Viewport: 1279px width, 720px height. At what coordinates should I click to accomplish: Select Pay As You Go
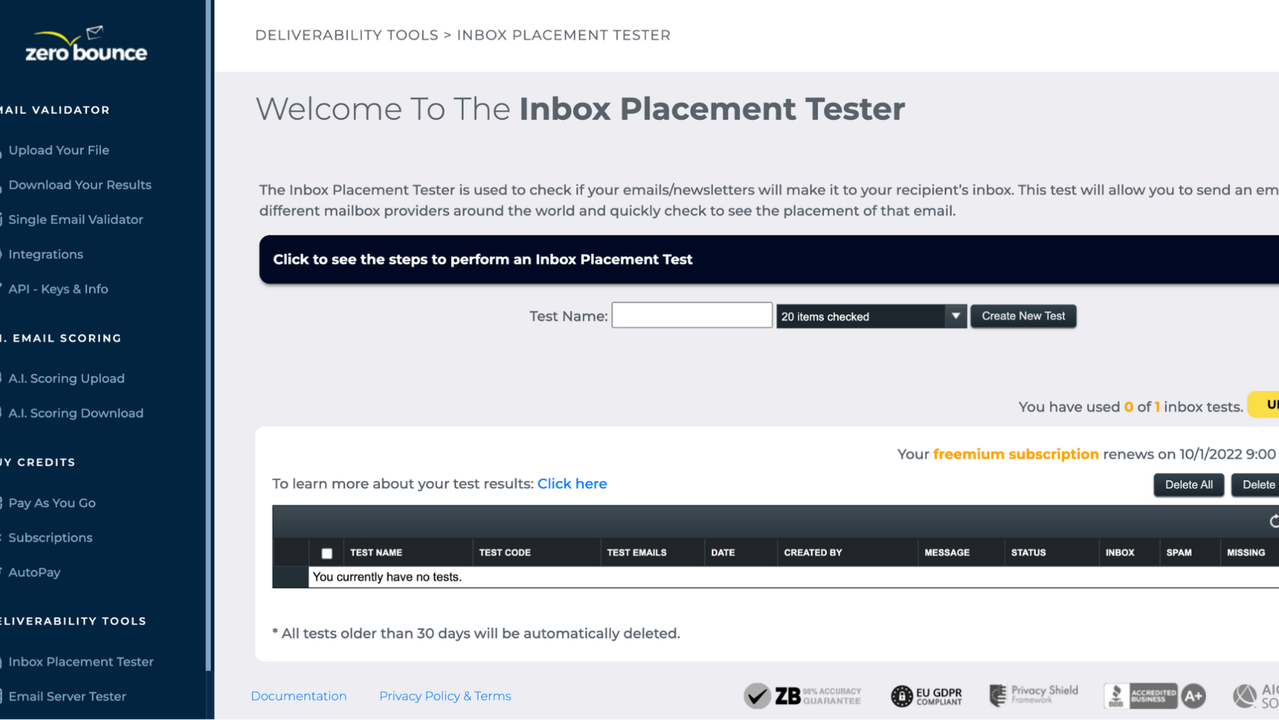tap(52, 503)
